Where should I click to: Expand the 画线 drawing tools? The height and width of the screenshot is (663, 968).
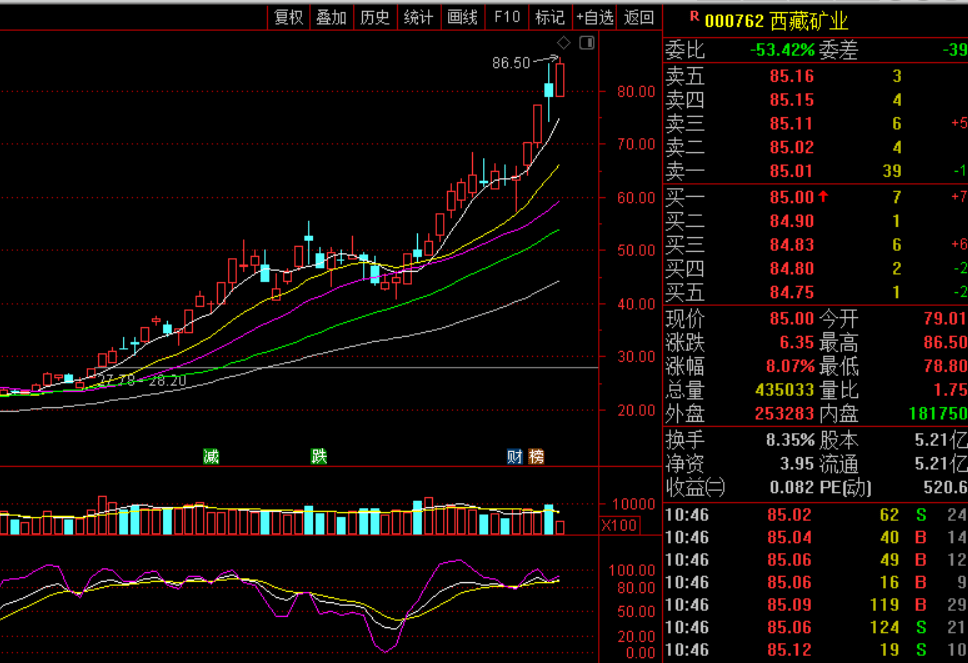point(463,17)
